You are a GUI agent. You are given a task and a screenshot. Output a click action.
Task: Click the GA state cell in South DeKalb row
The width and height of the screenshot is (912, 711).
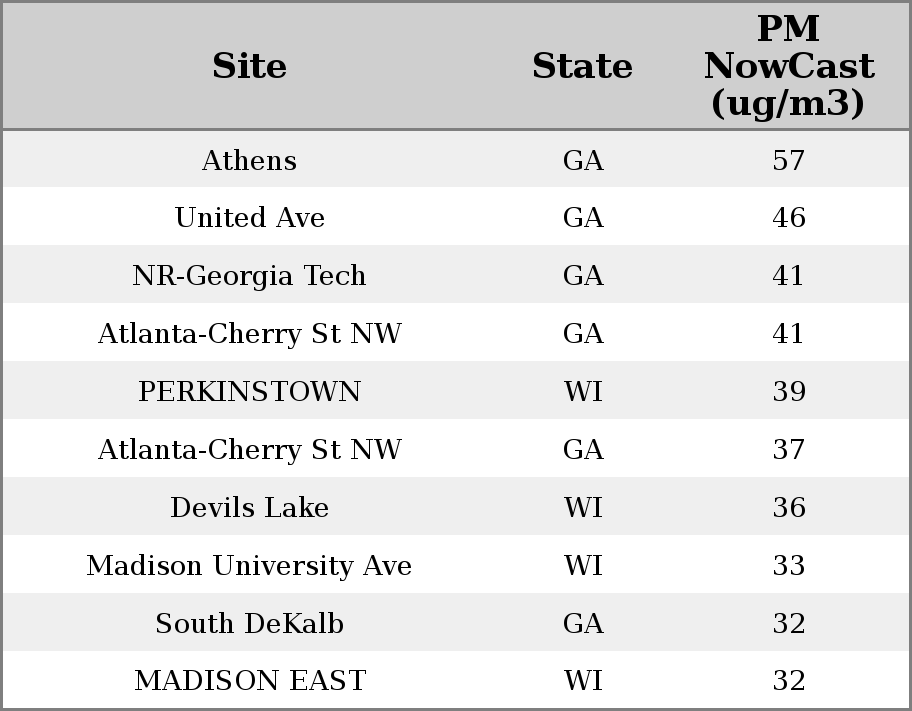(x=583, y=624)
